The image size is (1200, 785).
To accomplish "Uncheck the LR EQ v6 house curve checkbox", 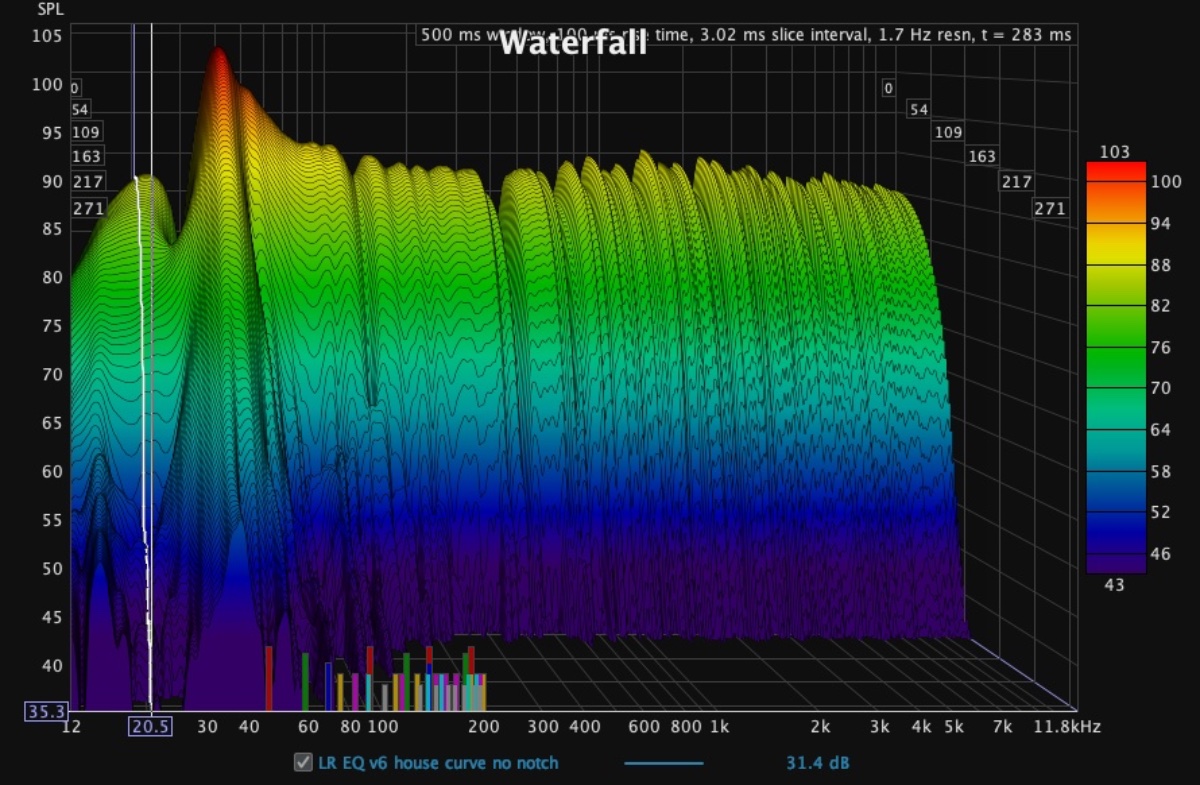I will pos(302,763).
